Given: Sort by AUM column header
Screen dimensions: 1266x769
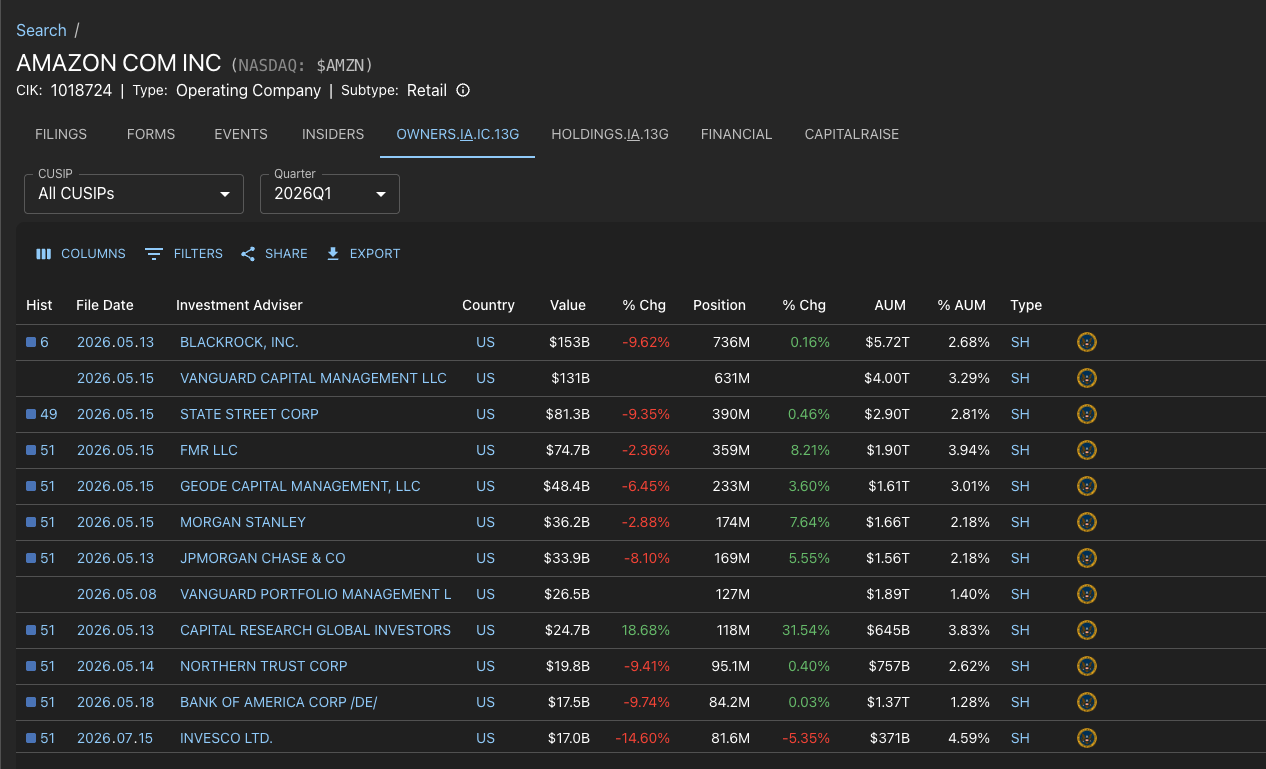Looking at the screenshot, I should (x=890, y=305).
